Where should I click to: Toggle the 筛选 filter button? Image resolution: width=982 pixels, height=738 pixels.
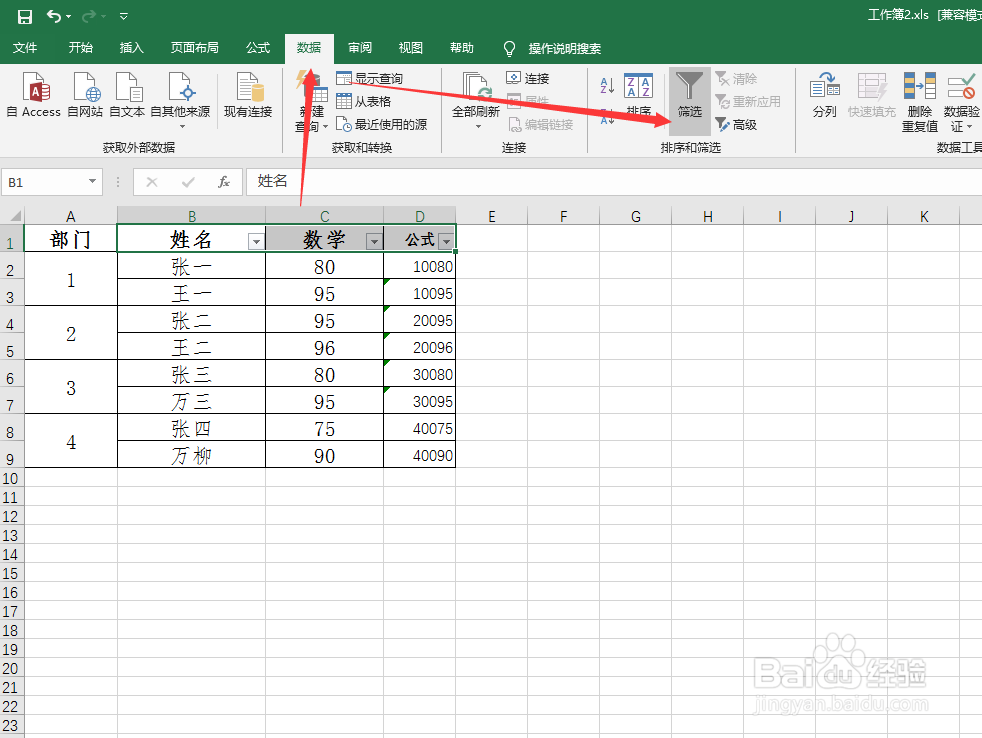coord(690,101)
